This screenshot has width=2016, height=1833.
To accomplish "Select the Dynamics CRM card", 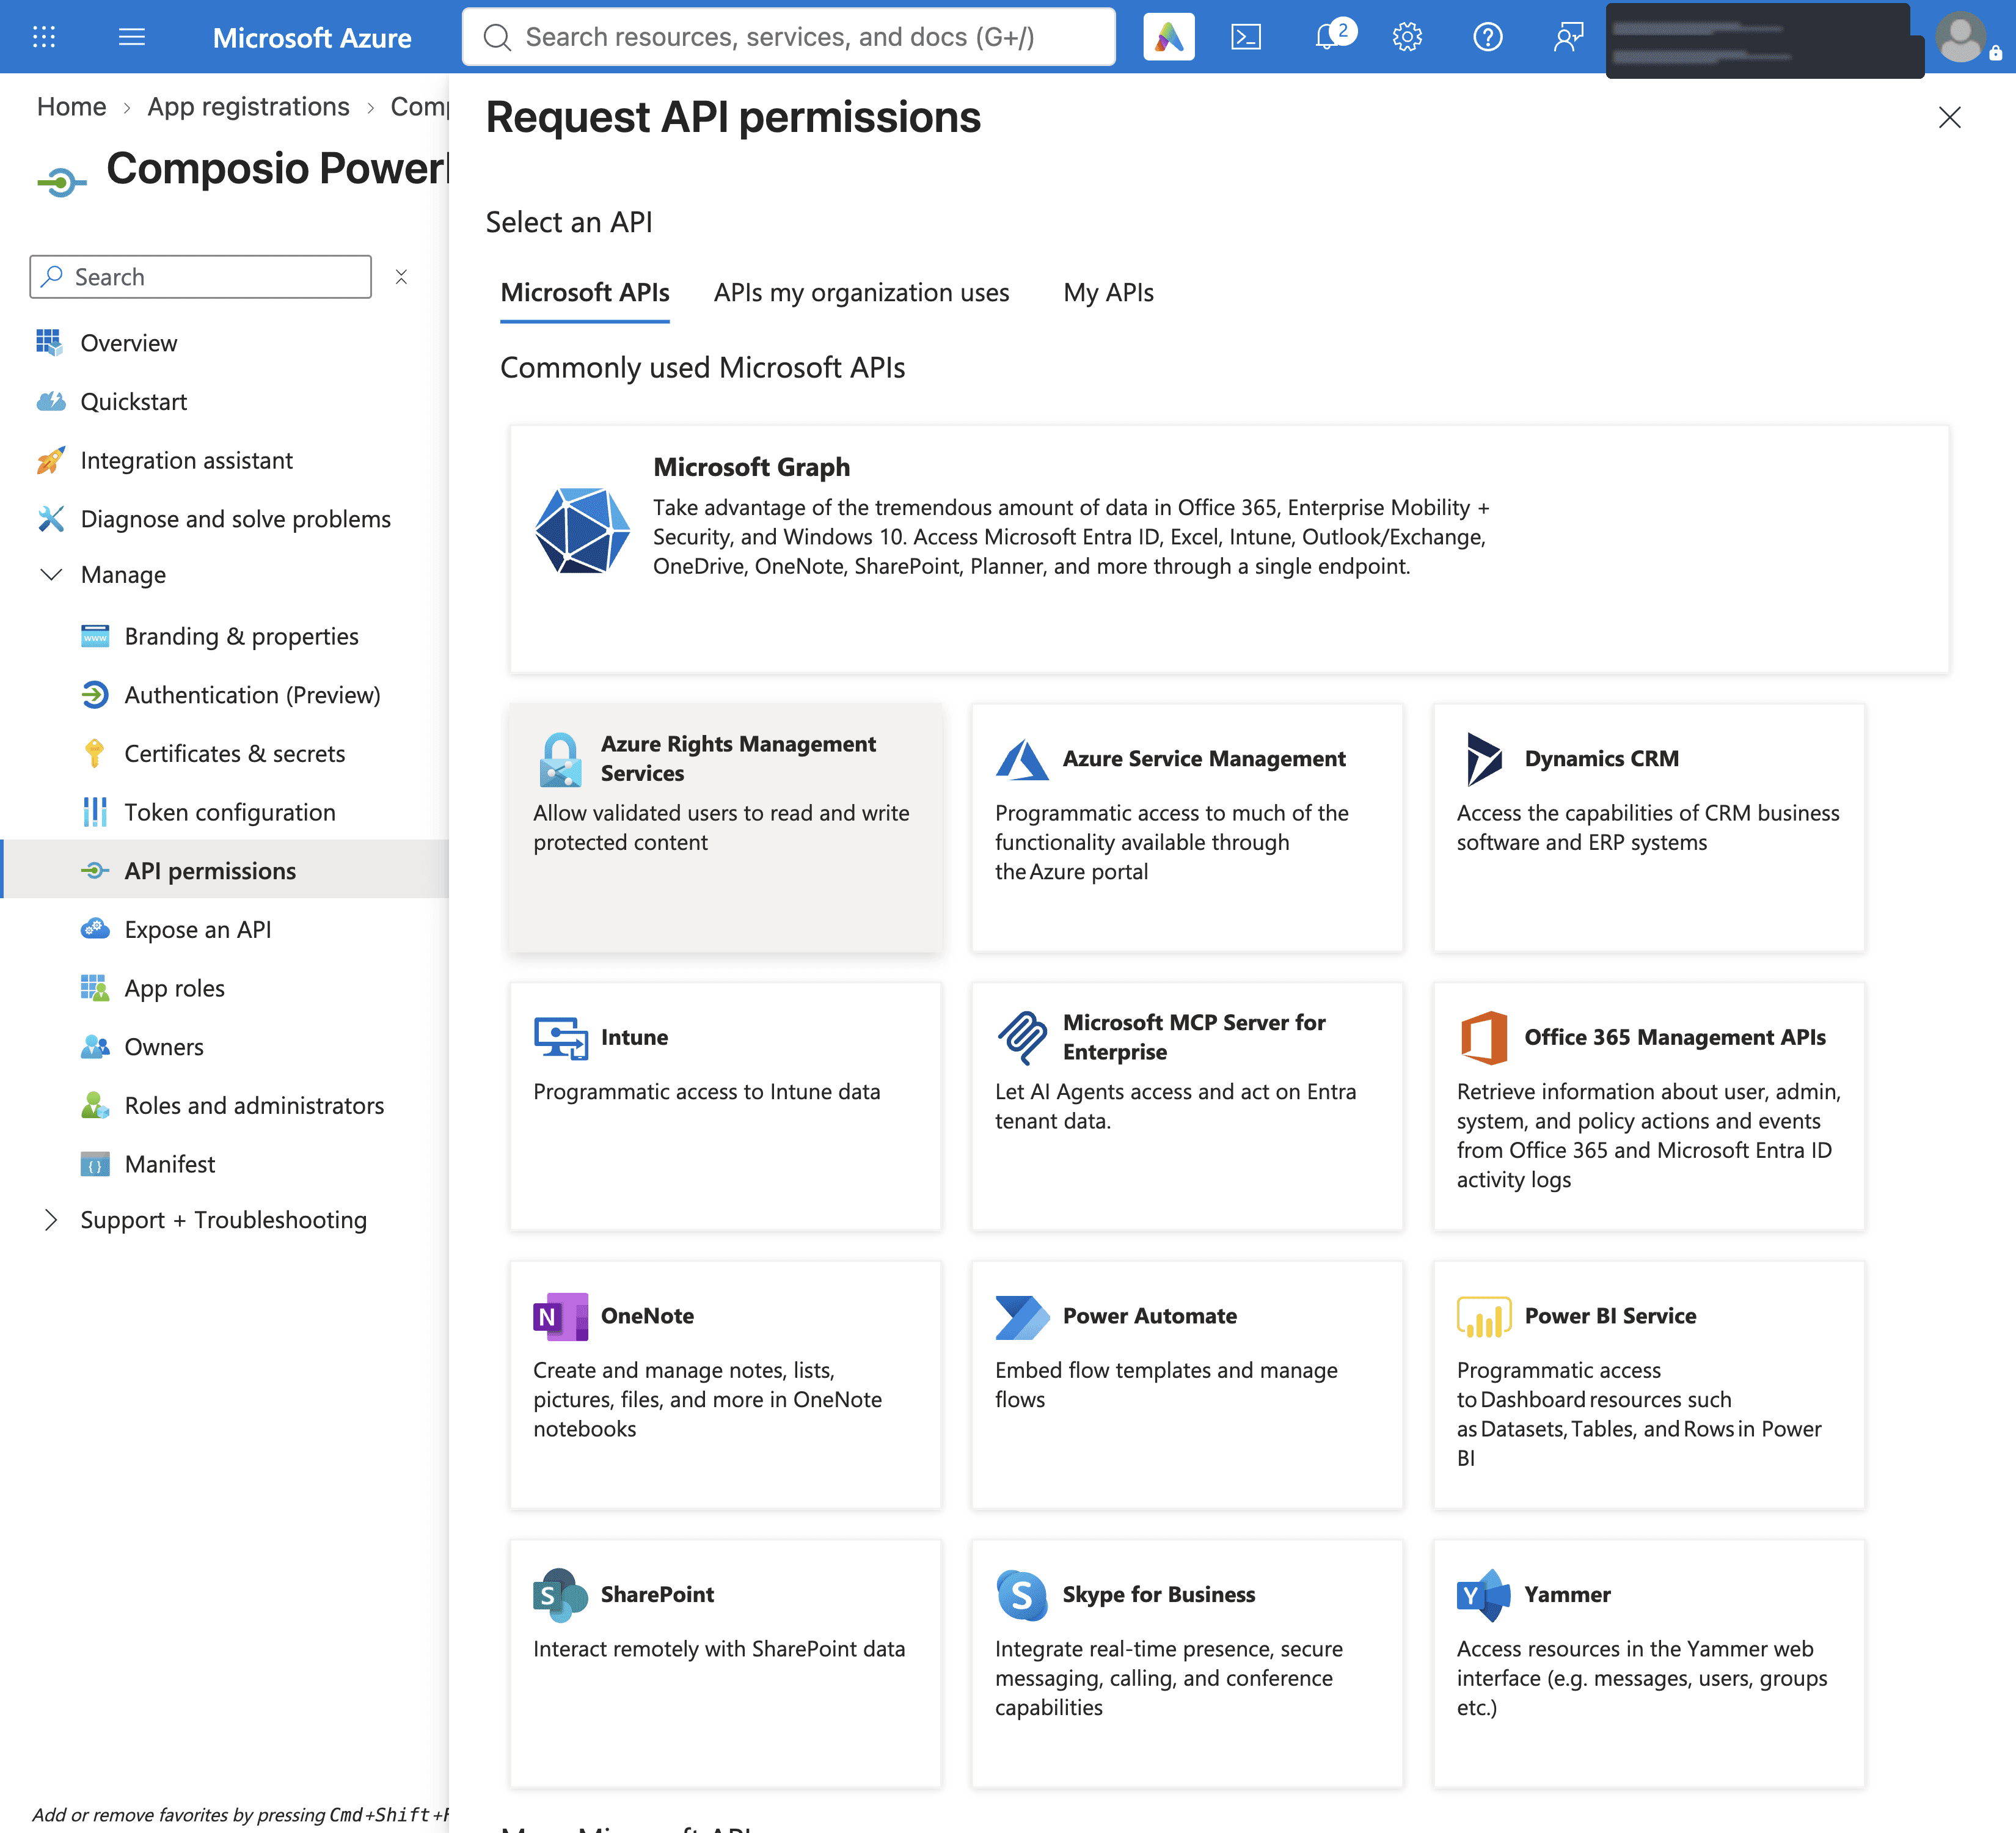I will [x=1649, y=828].
